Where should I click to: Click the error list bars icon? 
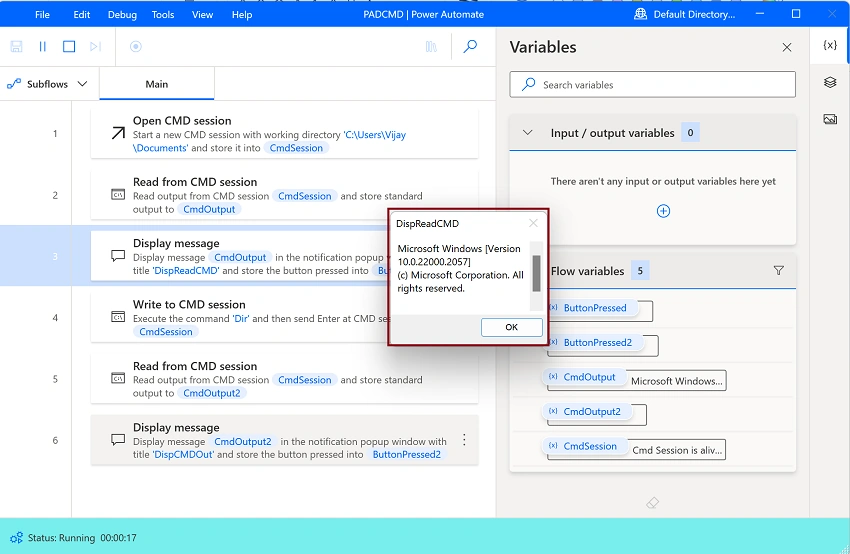[x=431, y=47]
